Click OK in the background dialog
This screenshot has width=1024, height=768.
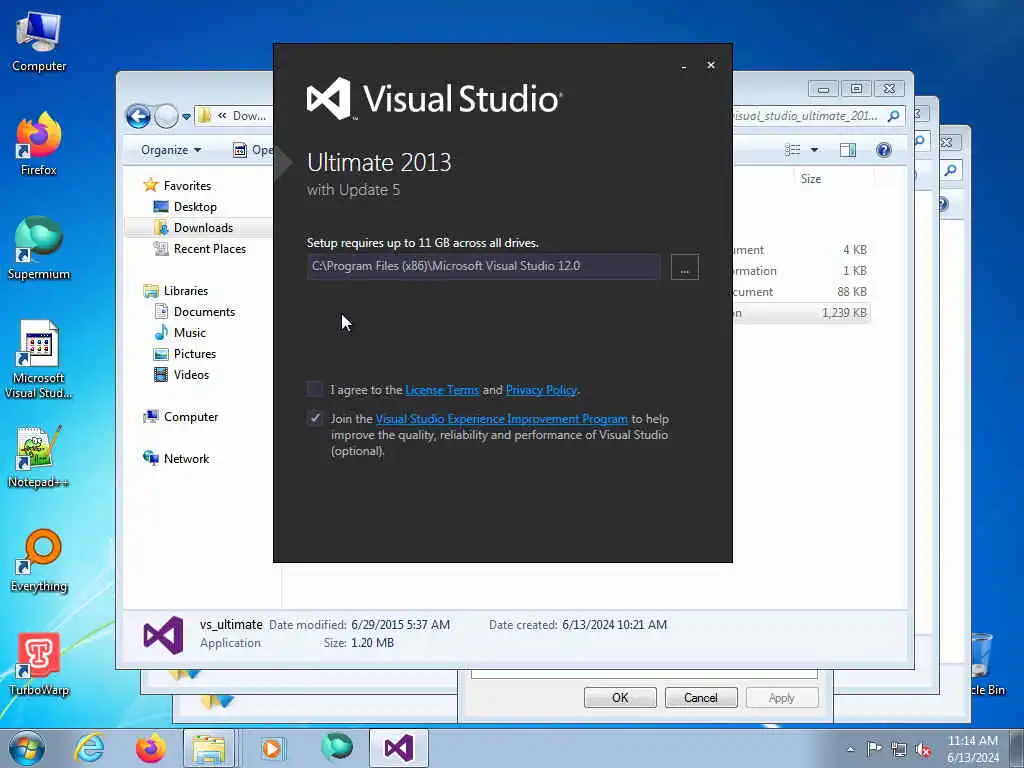click(620, 697)
